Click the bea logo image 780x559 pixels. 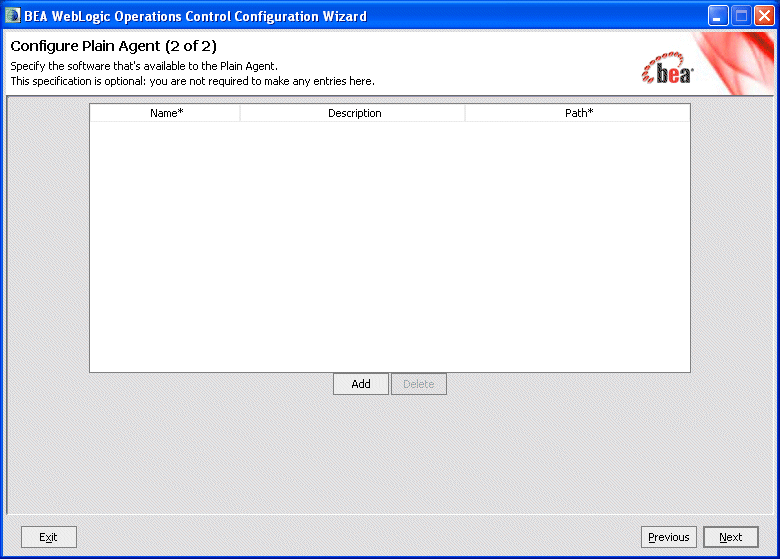pyautogui.click(x=668, y=69)
